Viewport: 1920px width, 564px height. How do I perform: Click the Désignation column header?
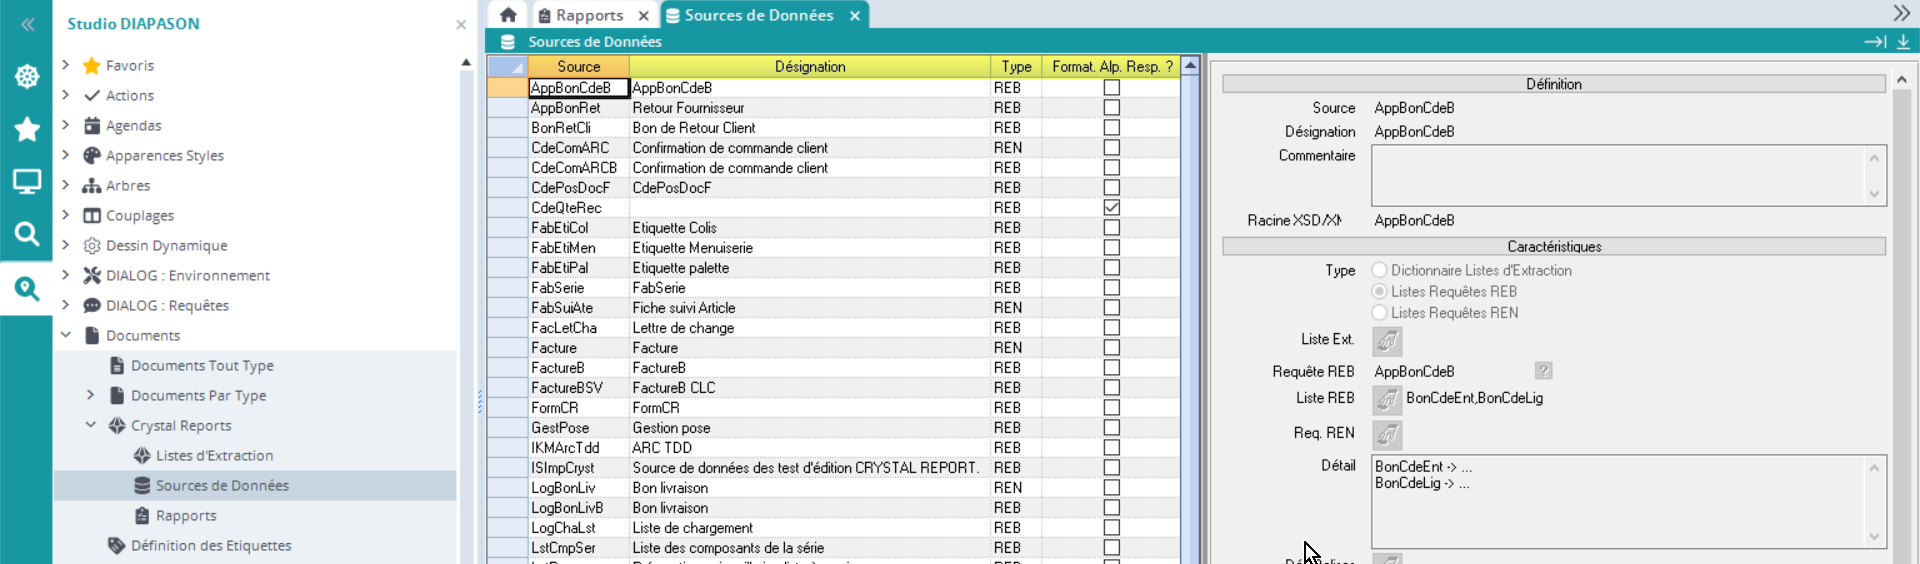(x=809, y=67)
